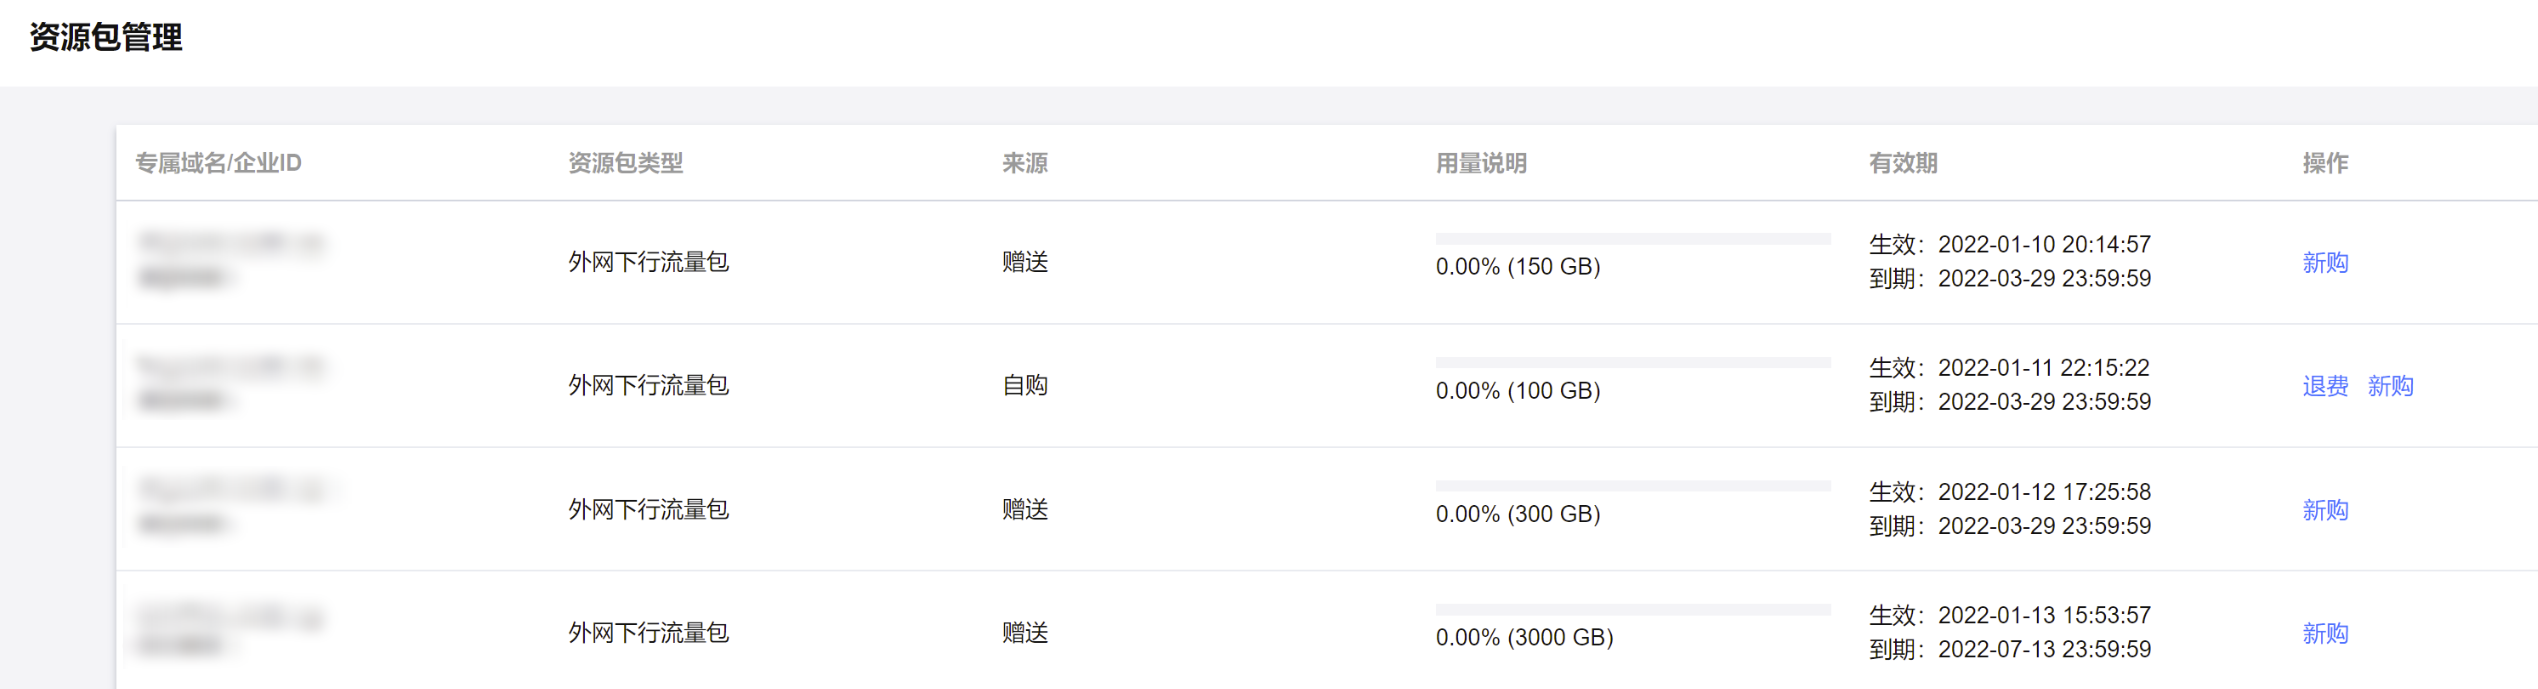Click 新购 in the 100 GB package row
This screenshot has width=2538, height=689.
click(2389, 386)
